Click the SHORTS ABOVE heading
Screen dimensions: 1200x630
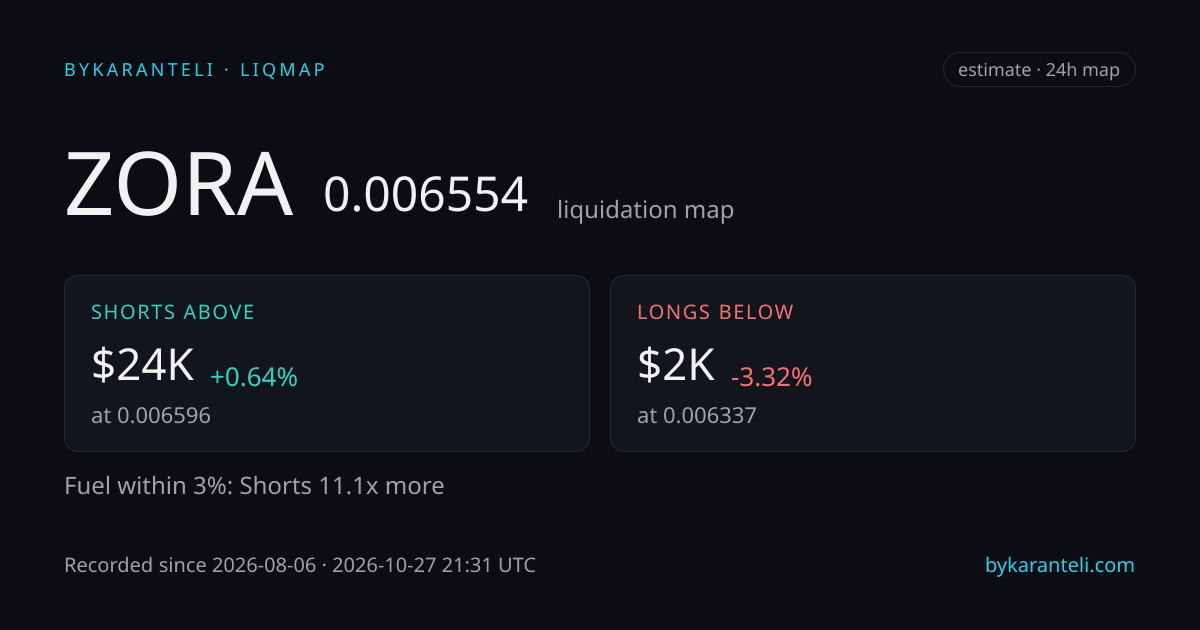point(173,312)
